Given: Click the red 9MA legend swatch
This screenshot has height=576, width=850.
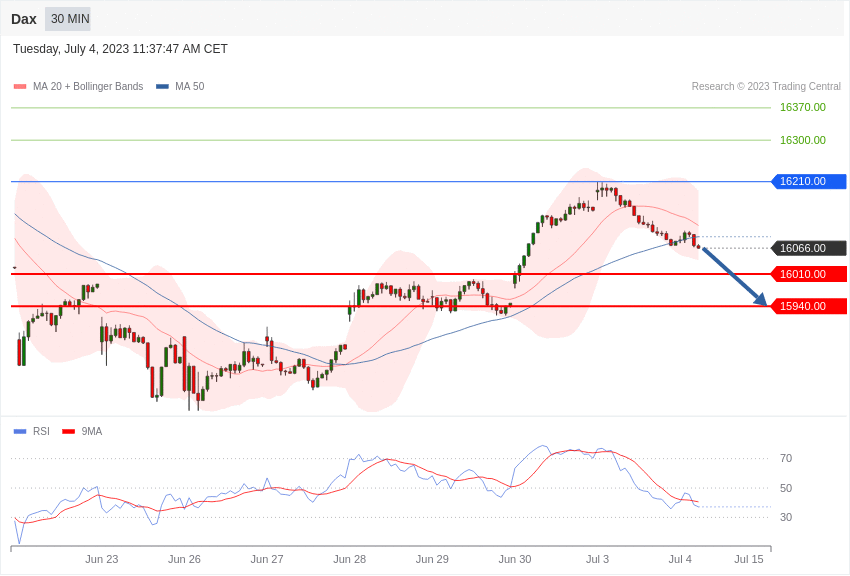Looking at the screenshot, I should (68, 432).
